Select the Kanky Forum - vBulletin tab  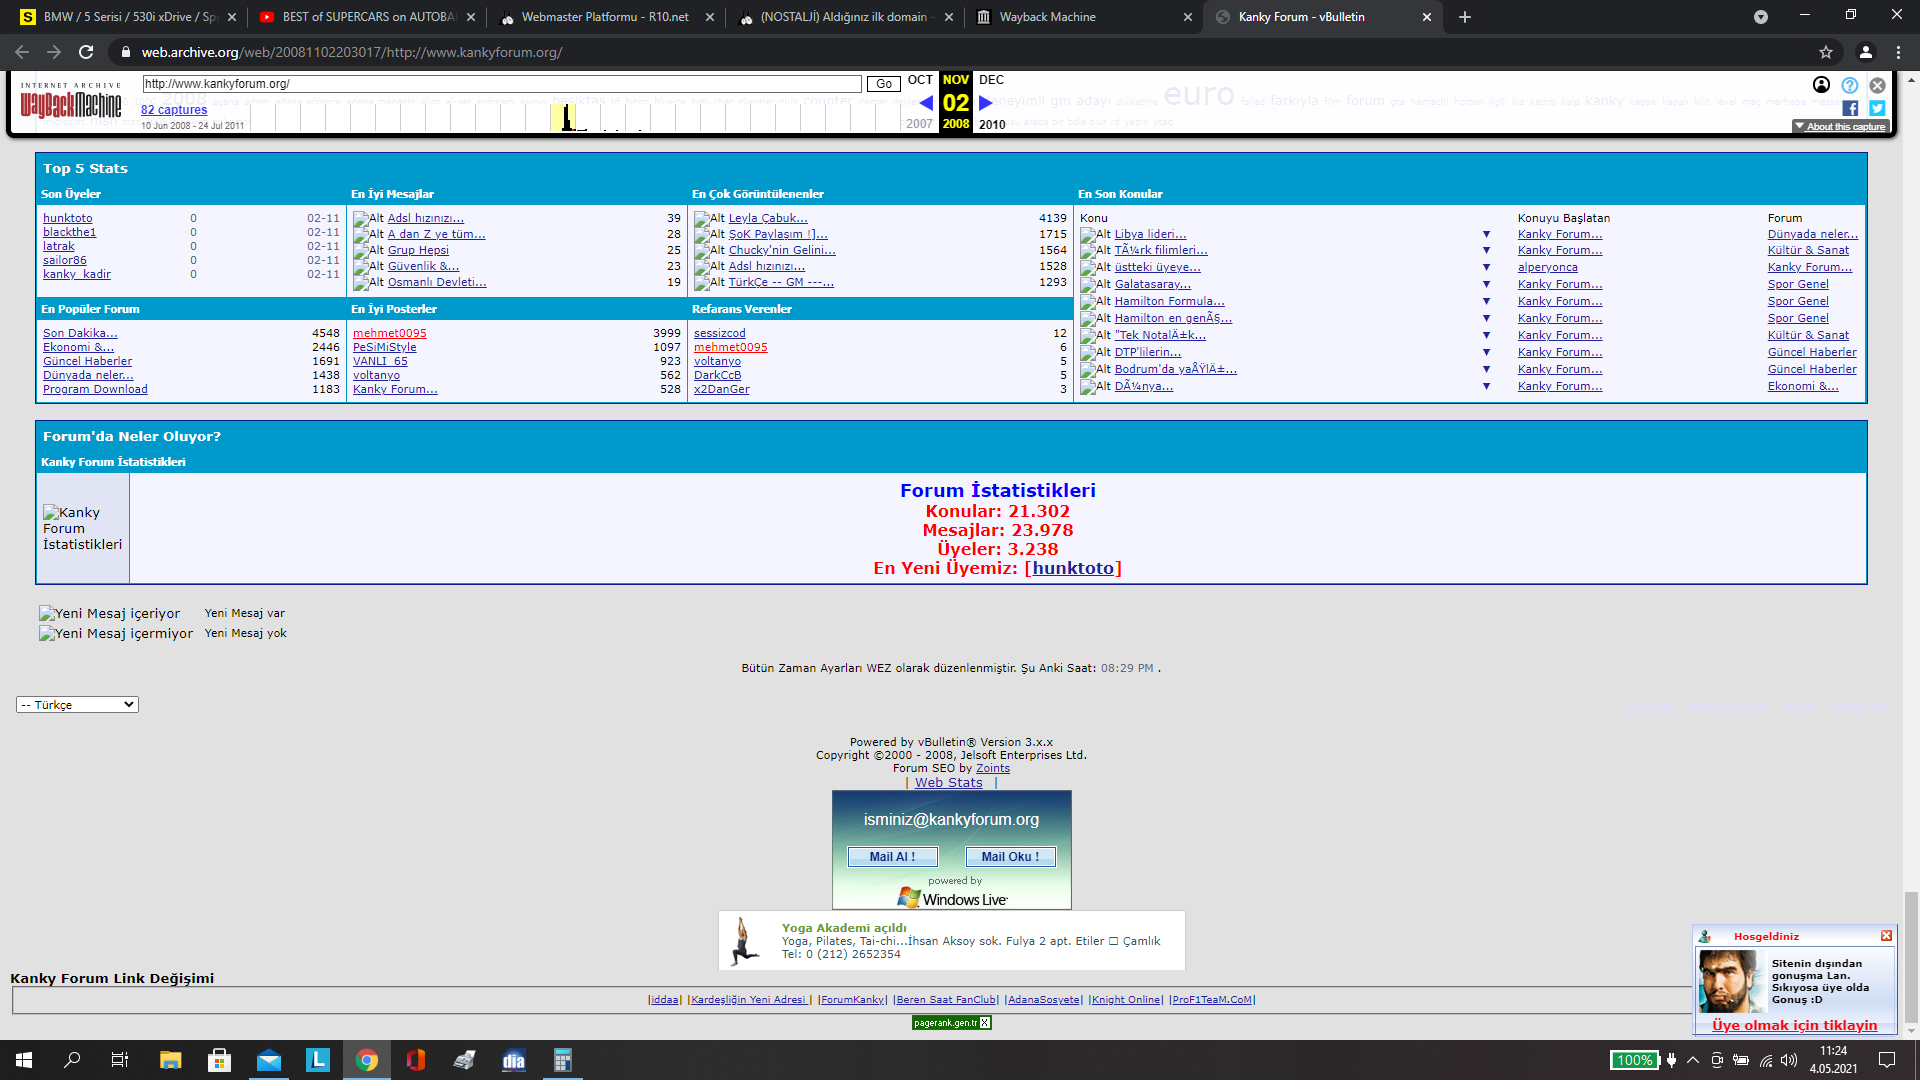tap(1323, 17)
